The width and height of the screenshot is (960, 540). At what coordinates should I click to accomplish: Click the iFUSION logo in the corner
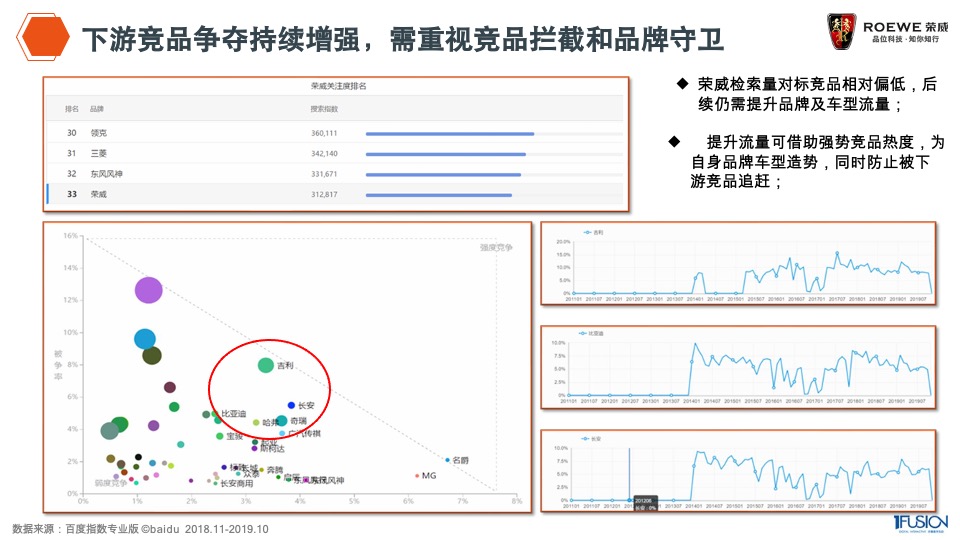point(920,522)
